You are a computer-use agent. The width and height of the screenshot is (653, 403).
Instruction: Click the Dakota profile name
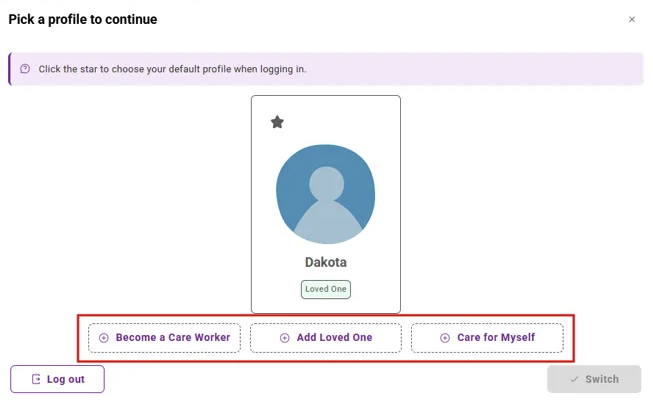(325, 262)
